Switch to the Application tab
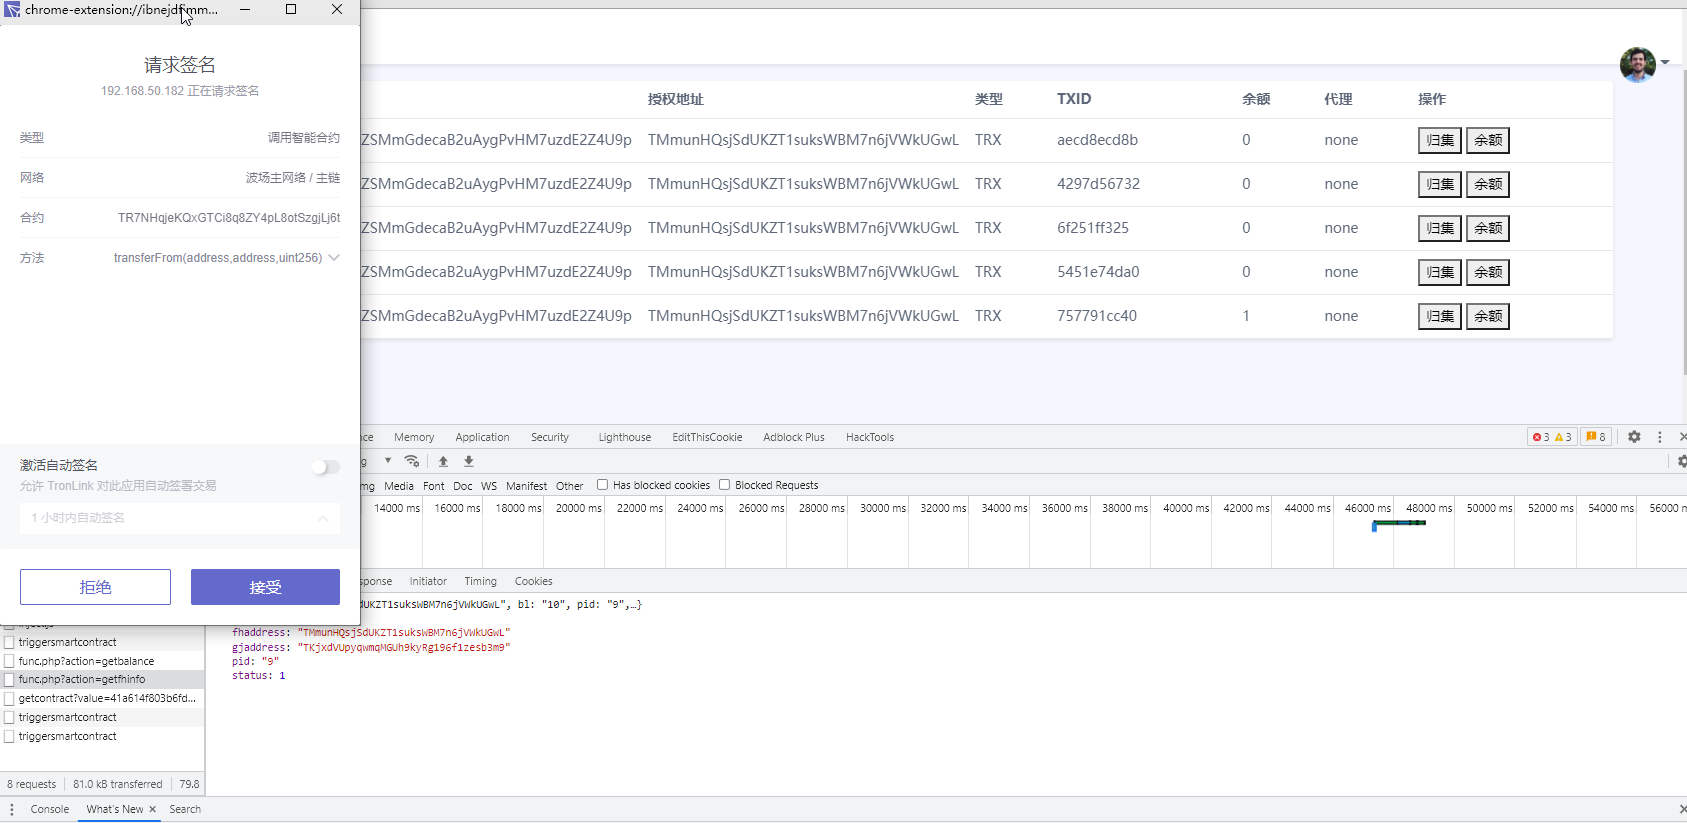Image resolution: width=1687 pixels, height=823 pixels. point(482,437)
